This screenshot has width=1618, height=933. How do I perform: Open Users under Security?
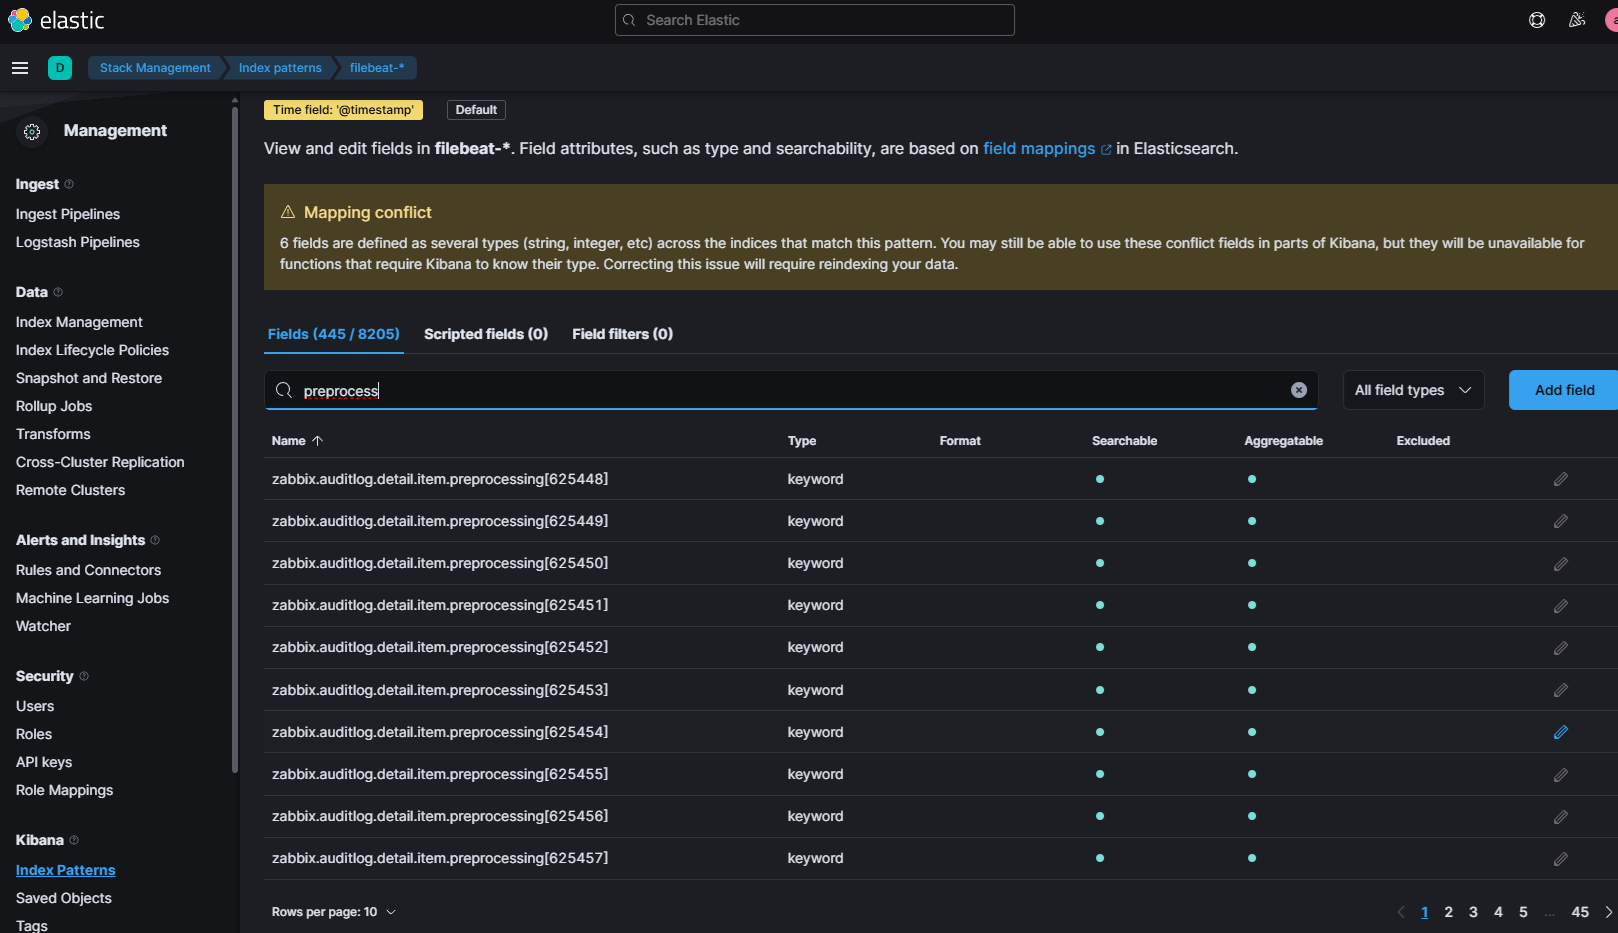[35, 706]
